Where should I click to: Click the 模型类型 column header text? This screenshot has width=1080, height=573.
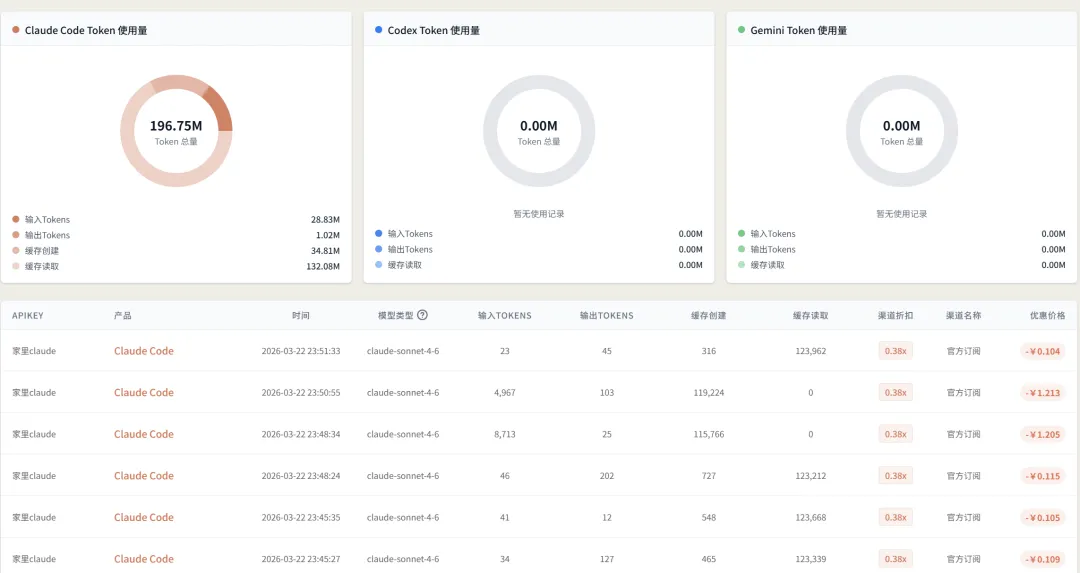pos(395,315)
